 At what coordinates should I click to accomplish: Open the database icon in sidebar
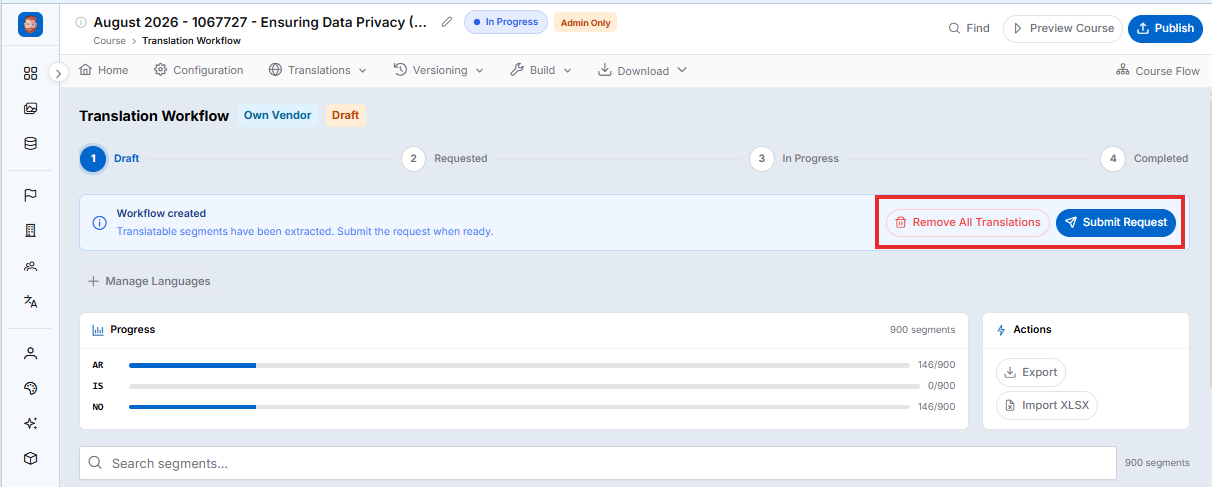pyautogui.click(x=30, y=143)
